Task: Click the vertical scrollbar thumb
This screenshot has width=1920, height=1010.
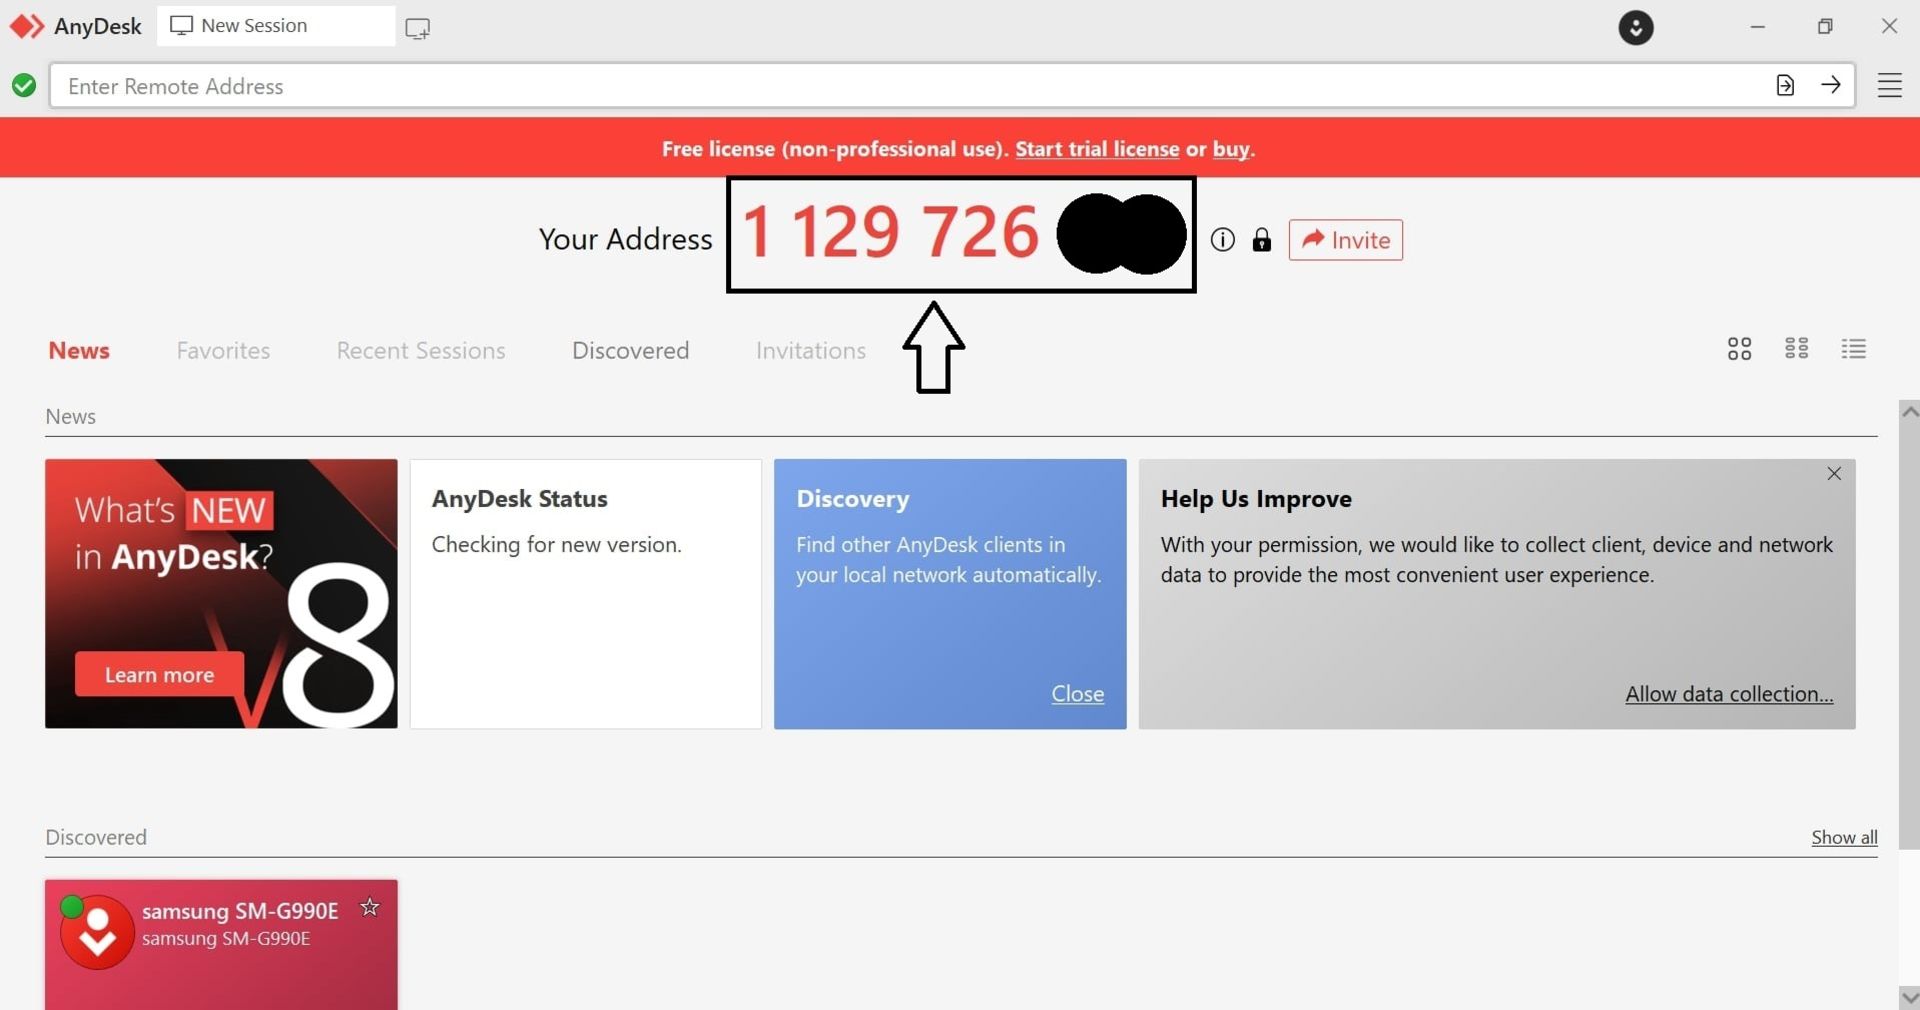Action: pyautogui.click(x=1909, y=635)
